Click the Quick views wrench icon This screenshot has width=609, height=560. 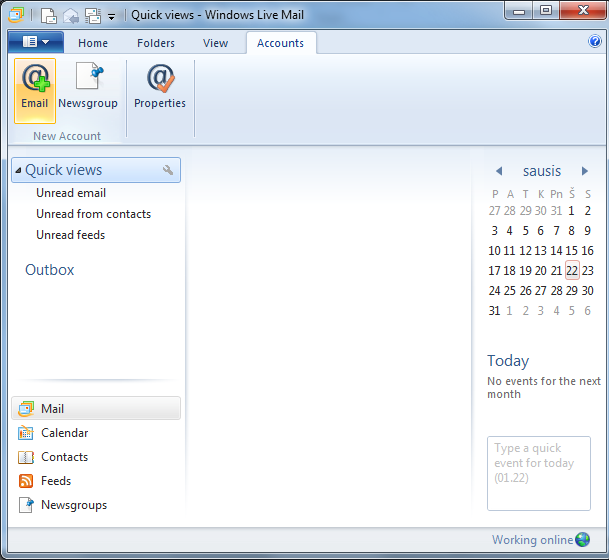(168, 170)
